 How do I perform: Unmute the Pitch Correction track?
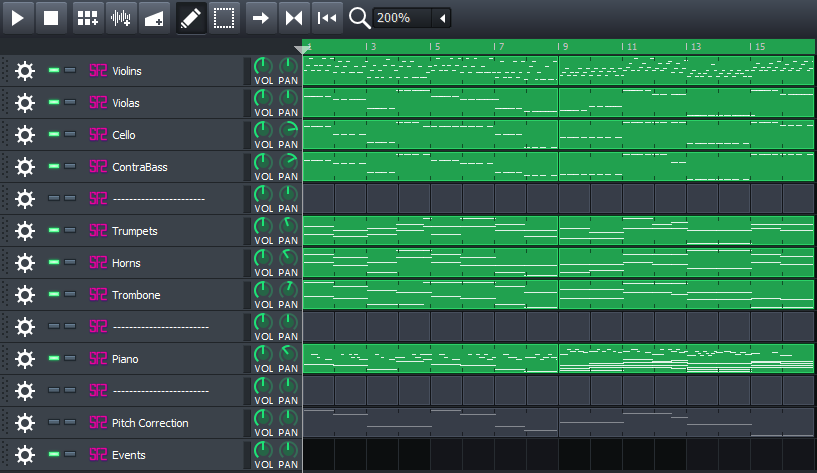pyautogui.click(x=54, y=422)
